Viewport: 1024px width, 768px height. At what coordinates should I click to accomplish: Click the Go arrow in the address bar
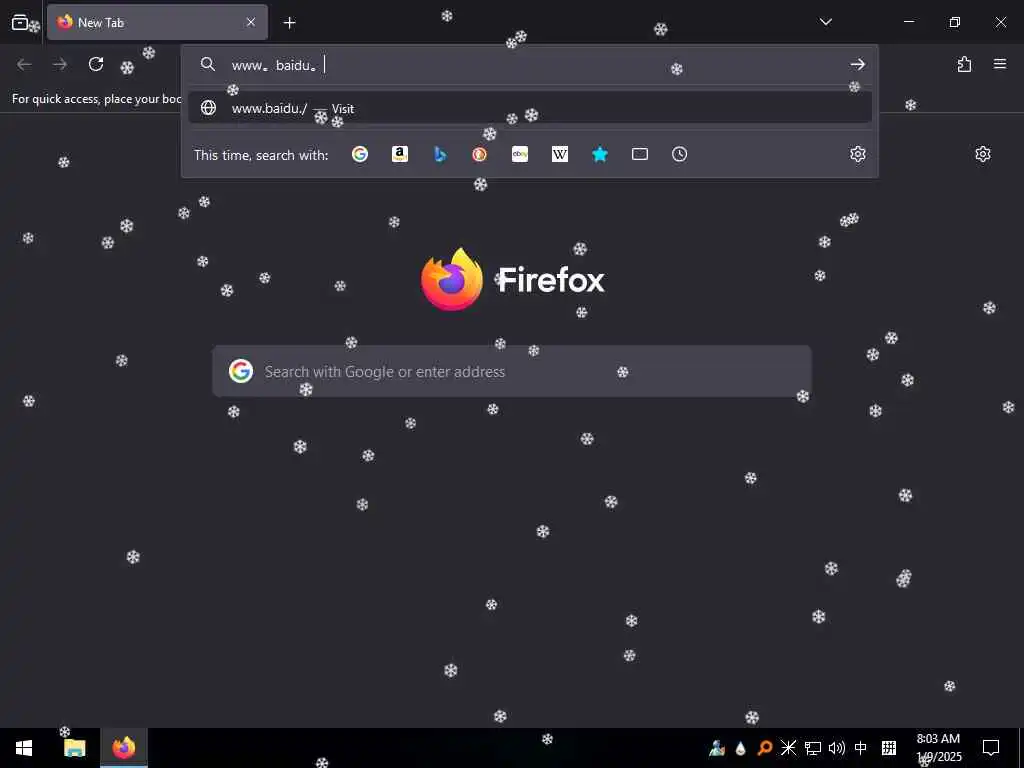[x=857, y=64]
